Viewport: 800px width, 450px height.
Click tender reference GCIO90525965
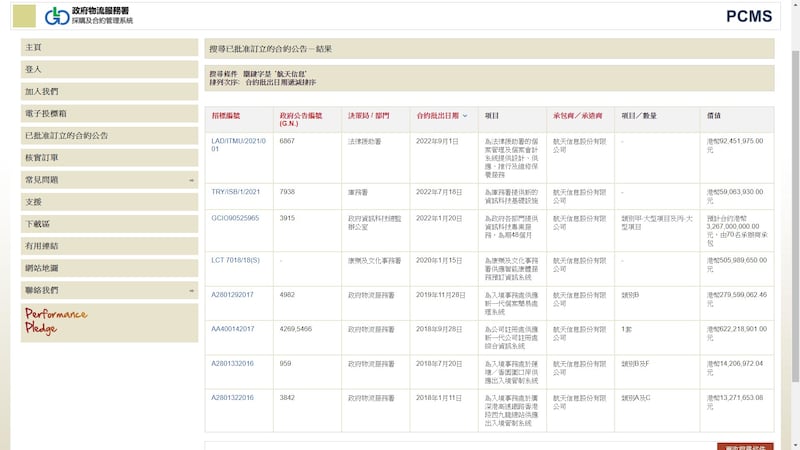click(235, 218)
